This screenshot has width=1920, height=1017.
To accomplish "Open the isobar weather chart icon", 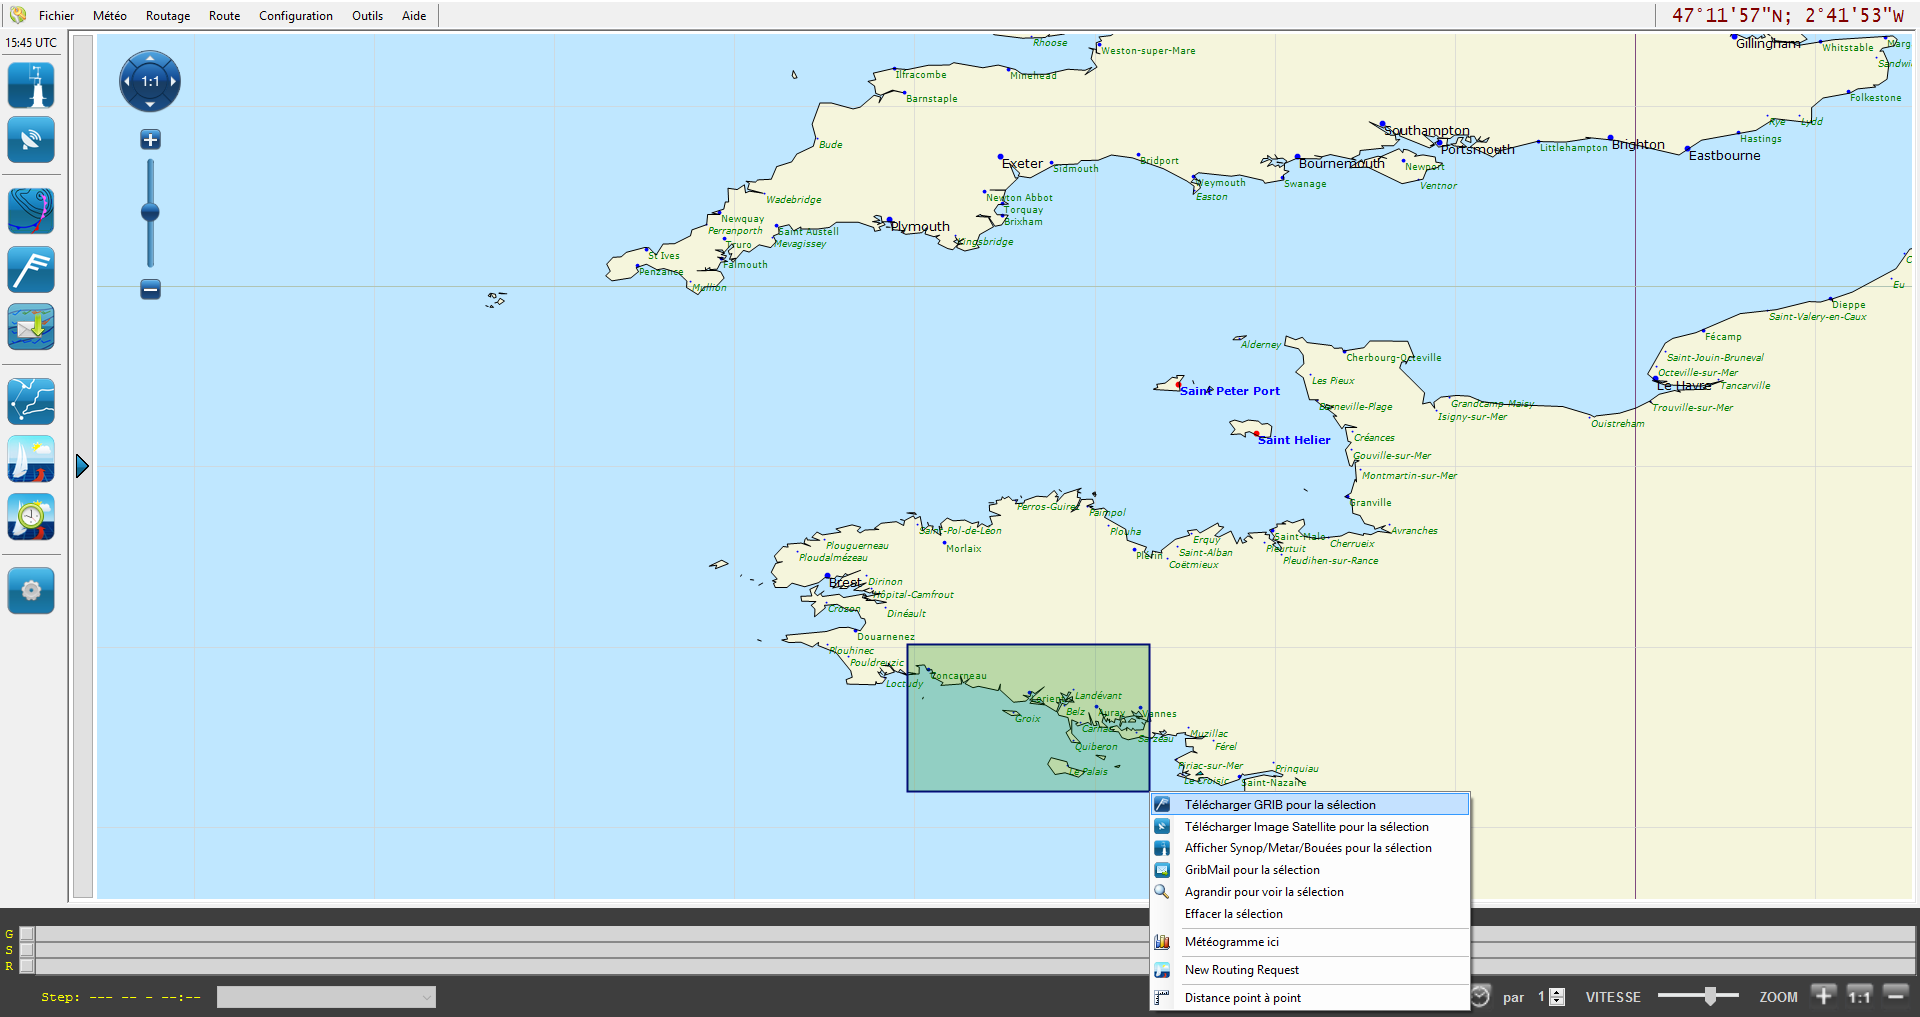I will point(31,211).
